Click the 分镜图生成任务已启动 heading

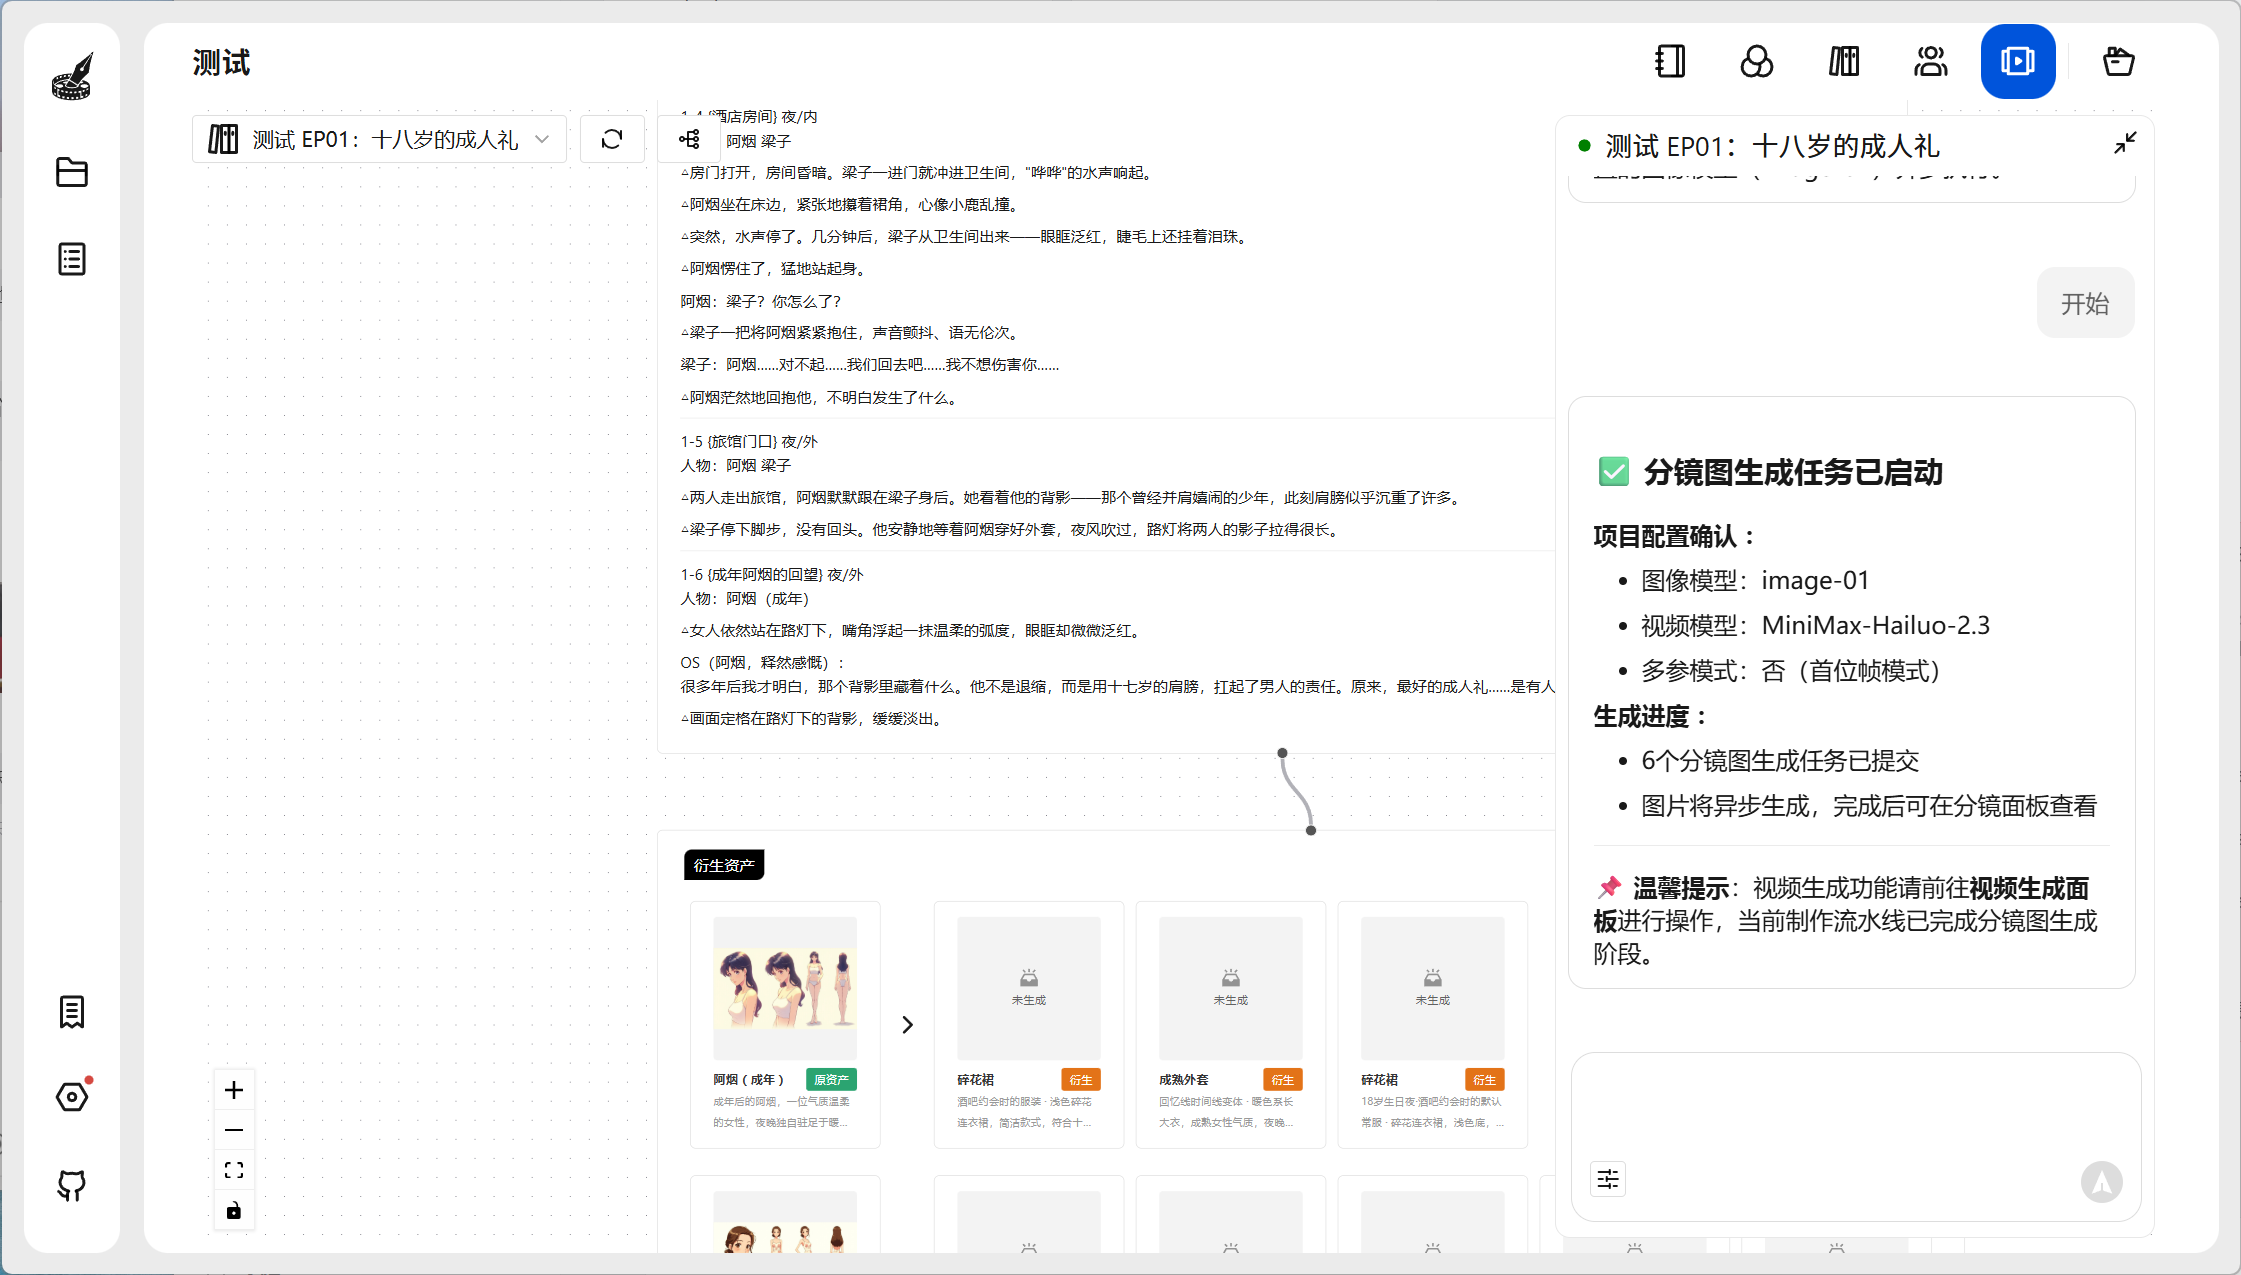(x=1793, y=472)
